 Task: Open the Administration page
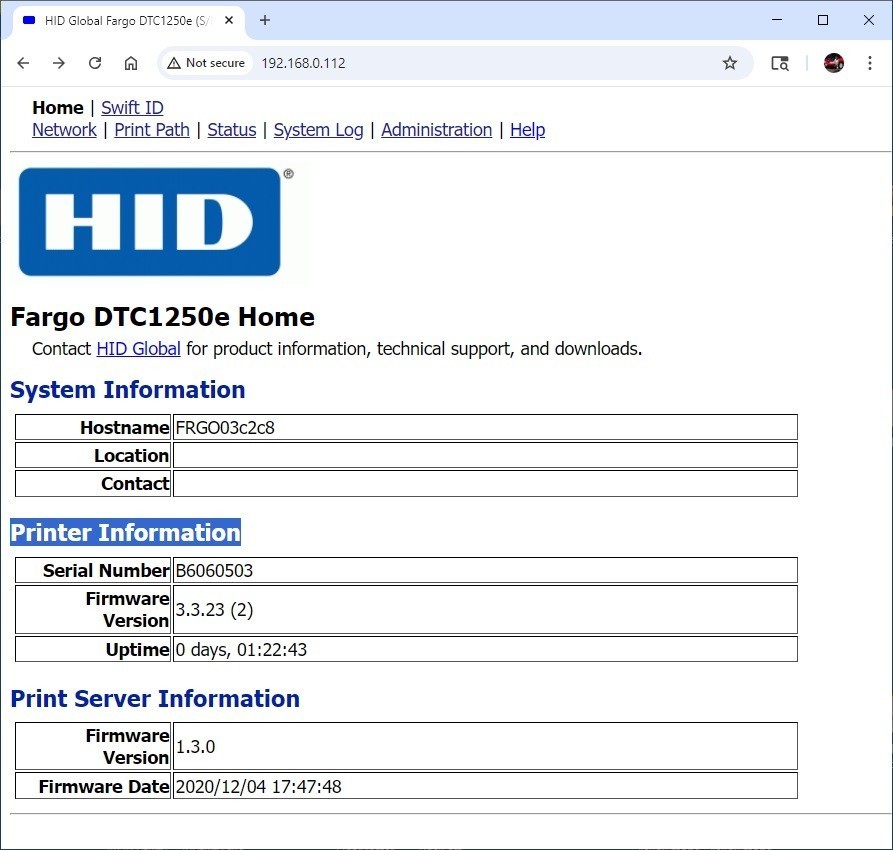(x=436, y=130)
